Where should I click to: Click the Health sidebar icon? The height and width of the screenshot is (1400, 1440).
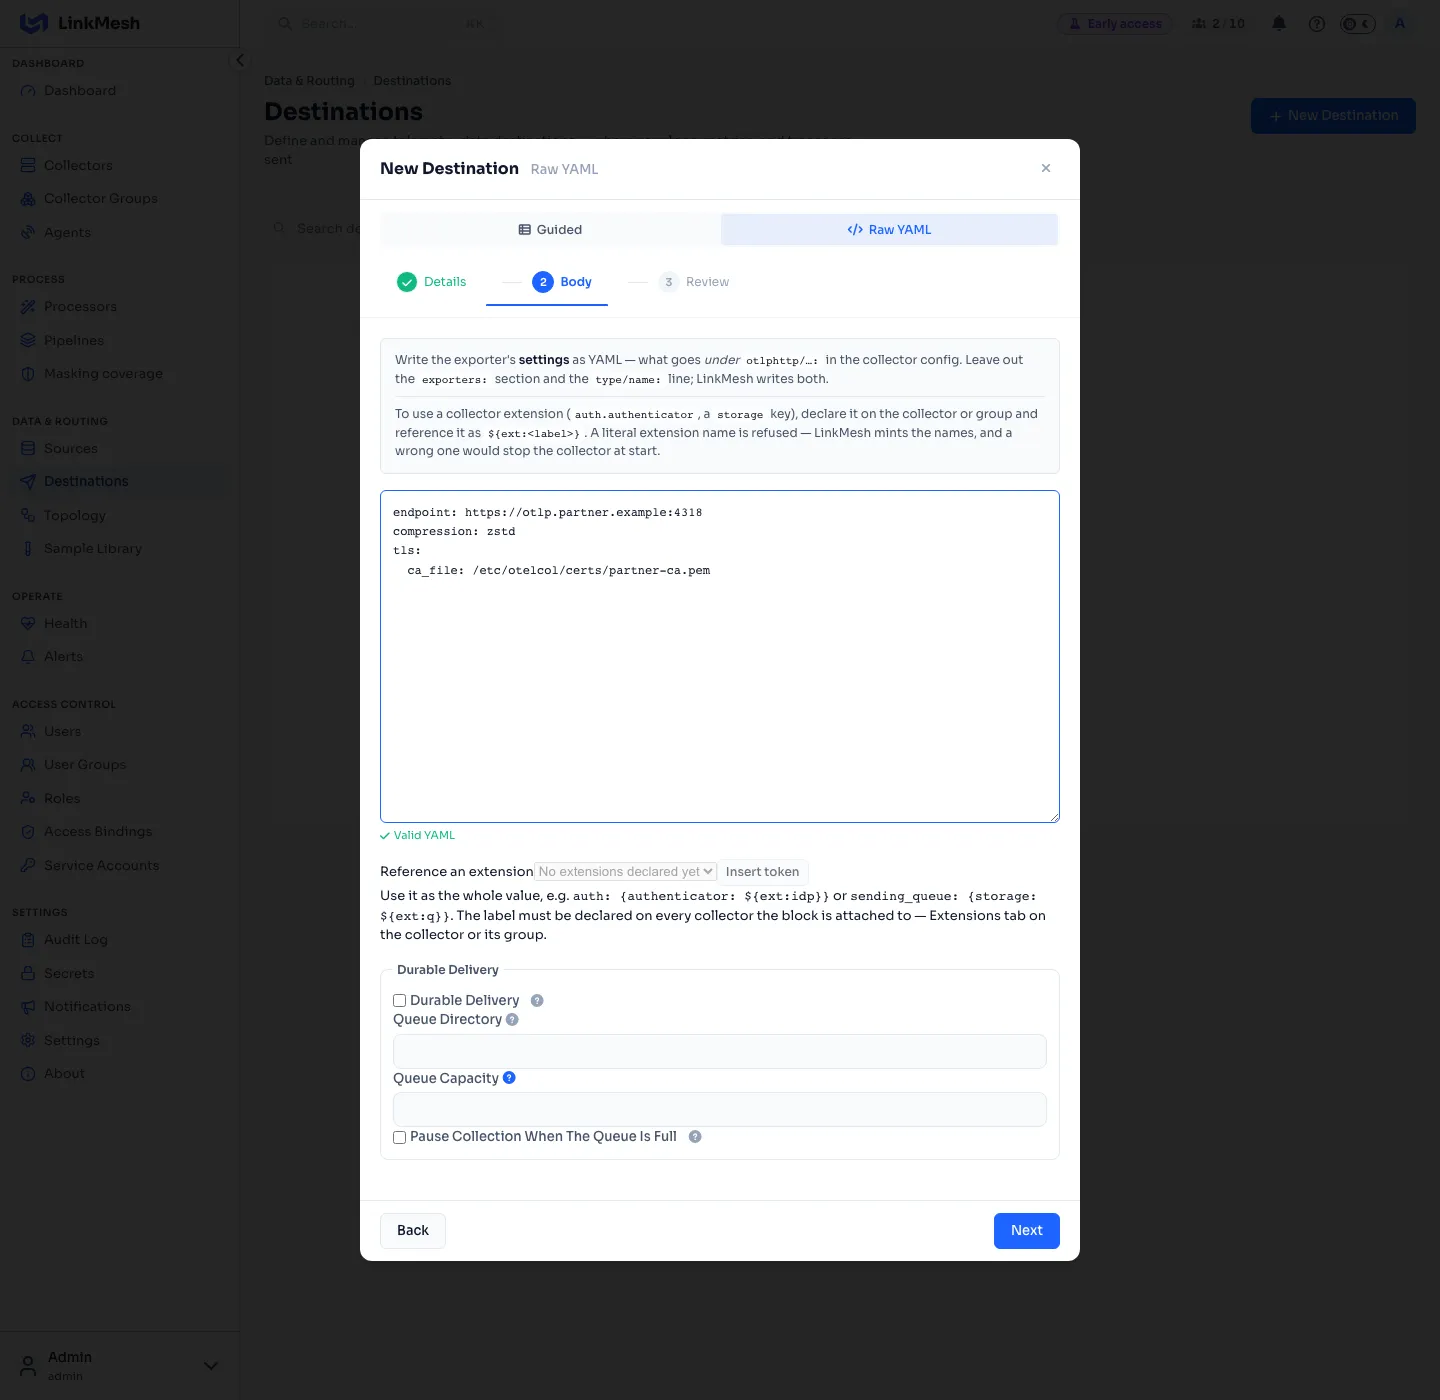[x=28, y=624]
